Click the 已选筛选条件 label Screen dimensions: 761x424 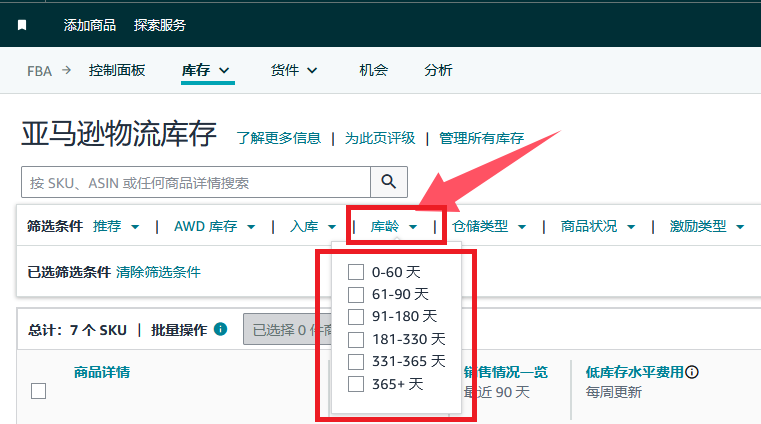(x=69, y=272)
